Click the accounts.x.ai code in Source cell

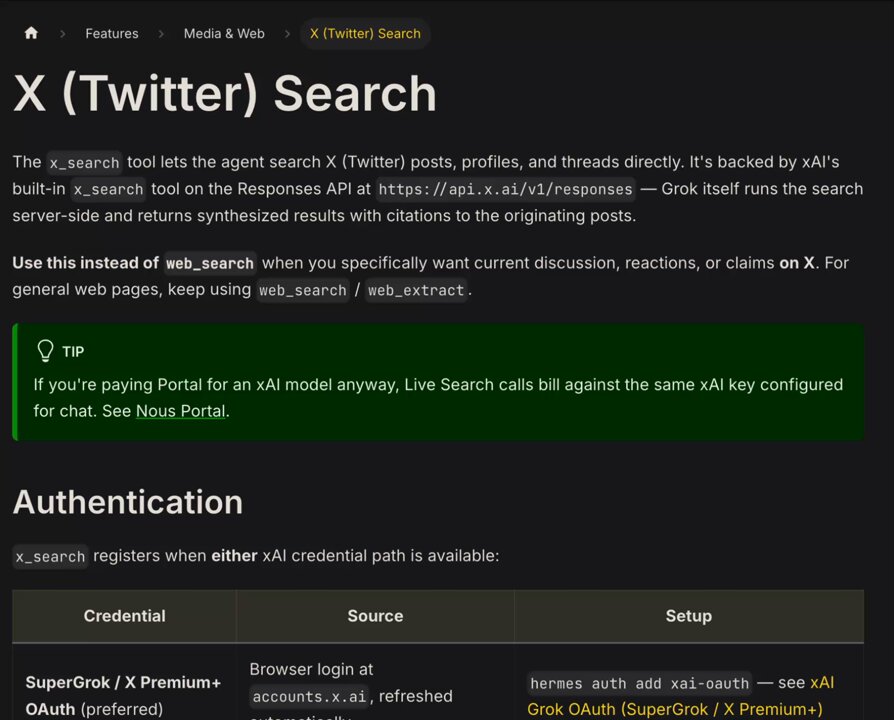click(x=309, y=697)
